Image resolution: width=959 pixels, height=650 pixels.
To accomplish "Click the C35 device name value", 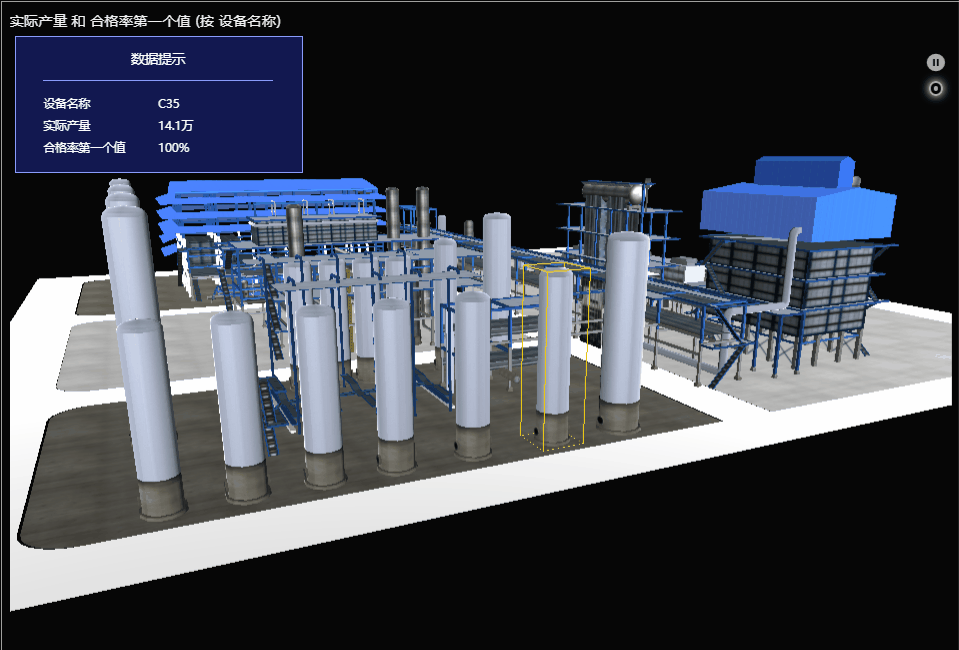I will click(x=169, y=103).
